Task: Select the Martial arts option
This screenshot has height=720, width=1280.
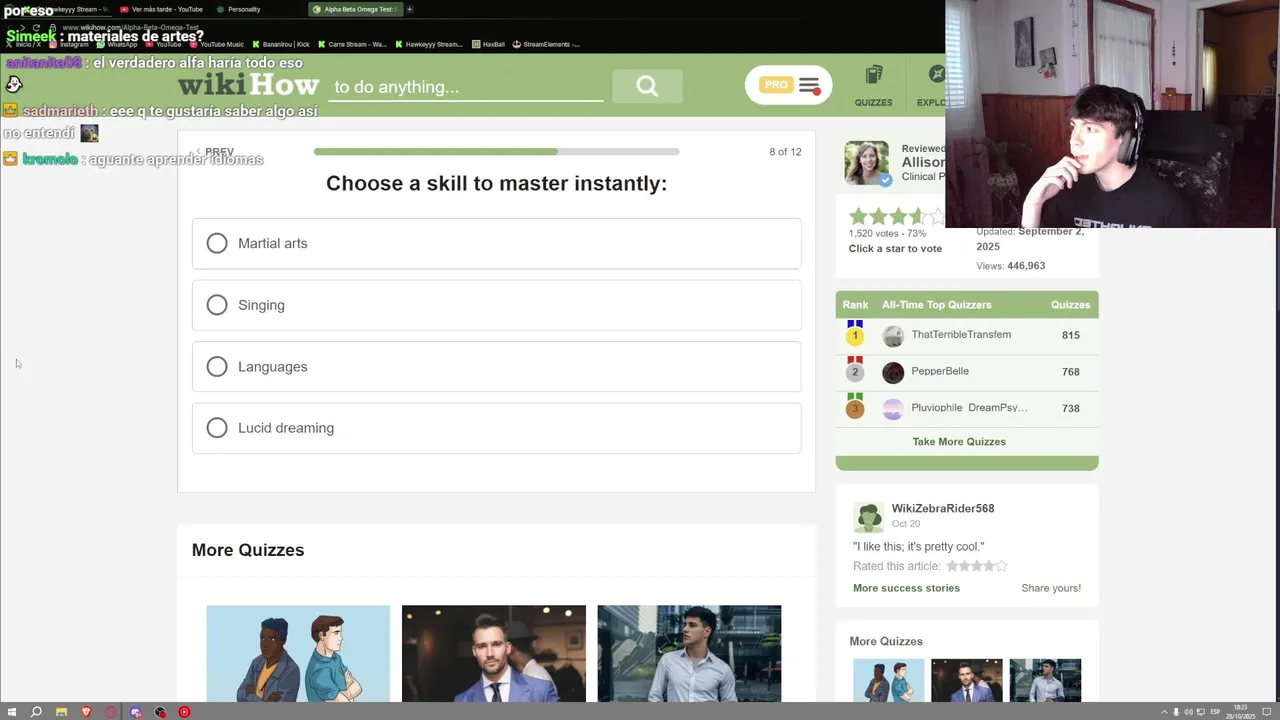Action: coord(496,243)
